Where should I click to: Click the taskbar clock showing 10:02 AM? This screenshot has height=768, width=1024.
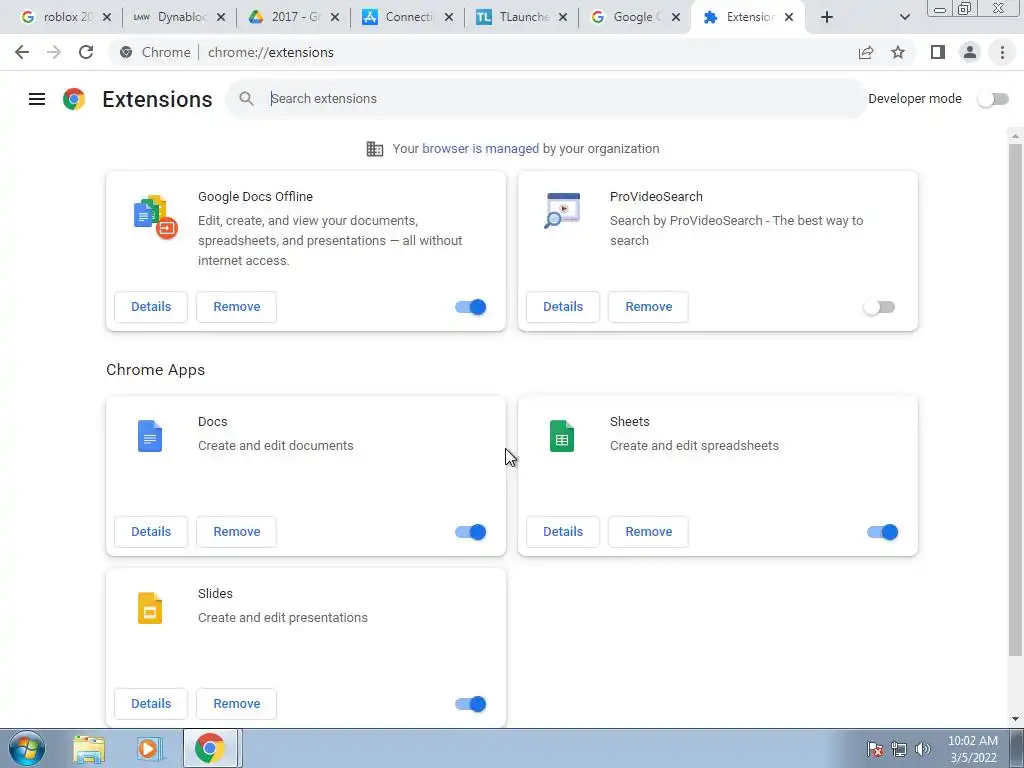pos(972,749)
